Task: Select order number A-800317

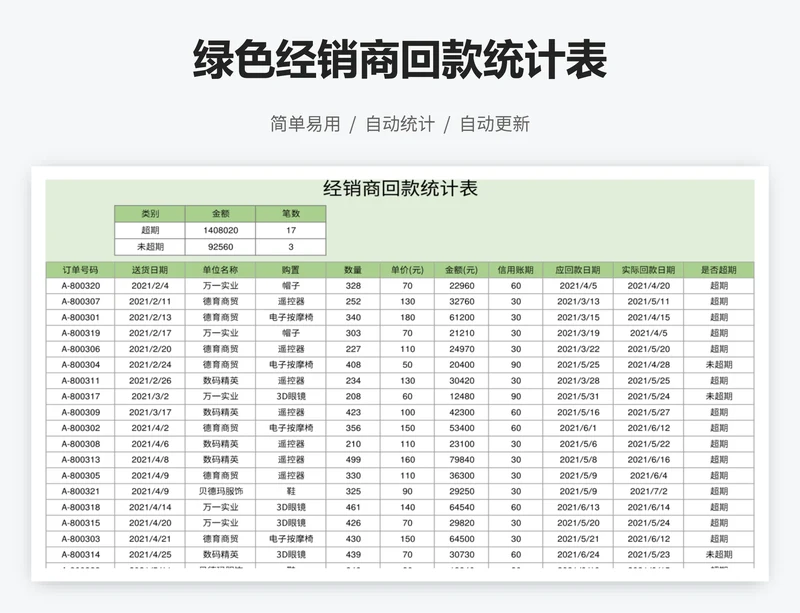Action: pos(81,397)
